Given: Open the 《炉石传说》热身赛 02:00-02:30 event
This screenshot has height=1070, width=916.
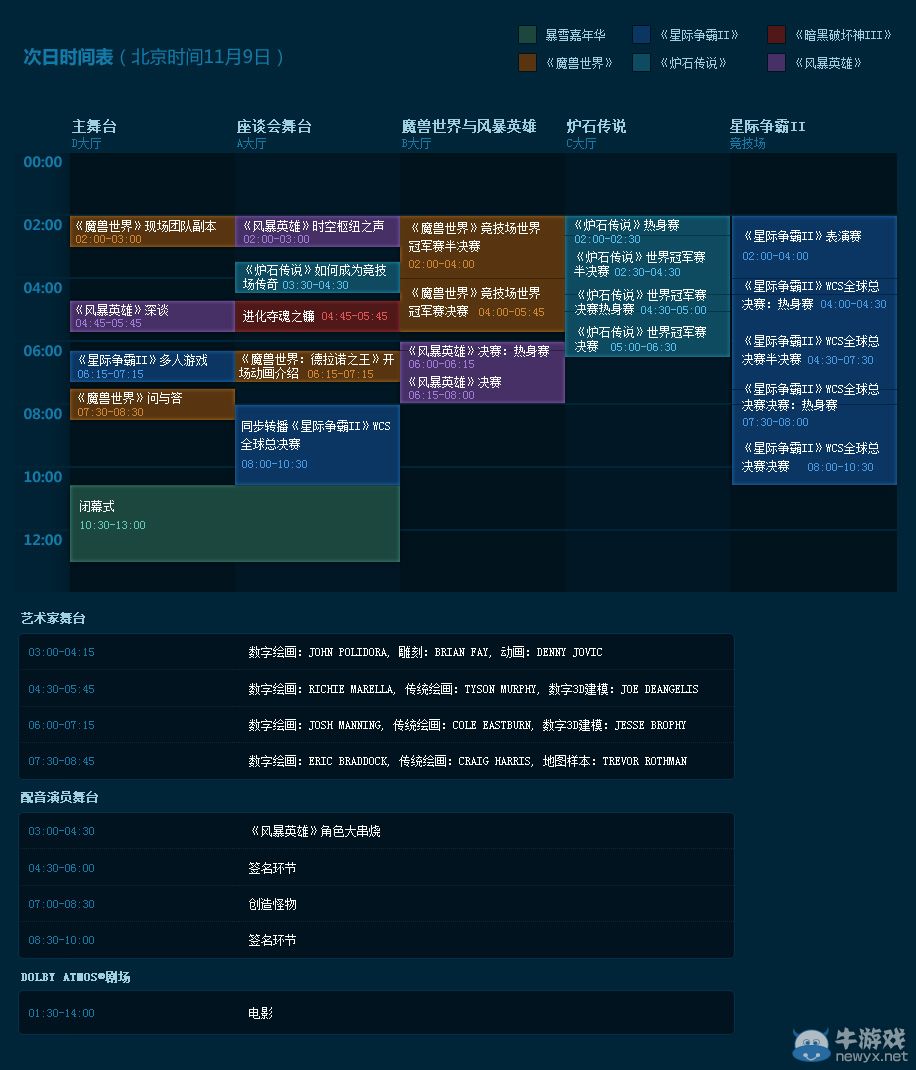Looking at the screenshot, I should [647, 231].
